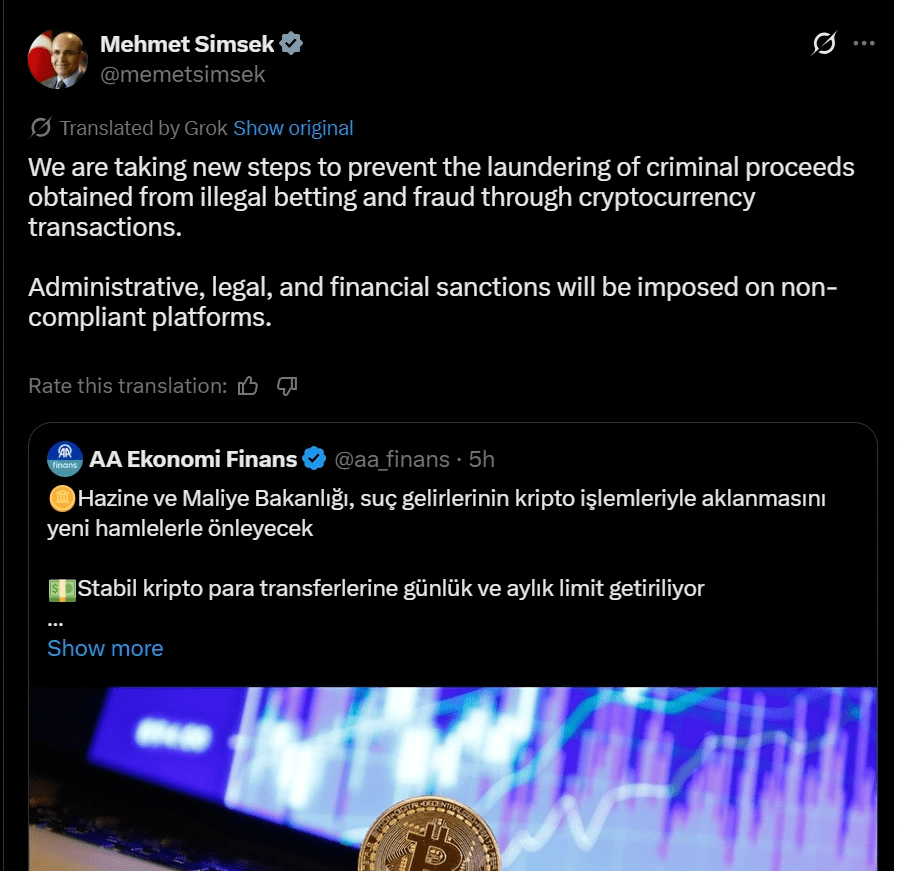Expand the quoted post with Show more

[105, 648]
